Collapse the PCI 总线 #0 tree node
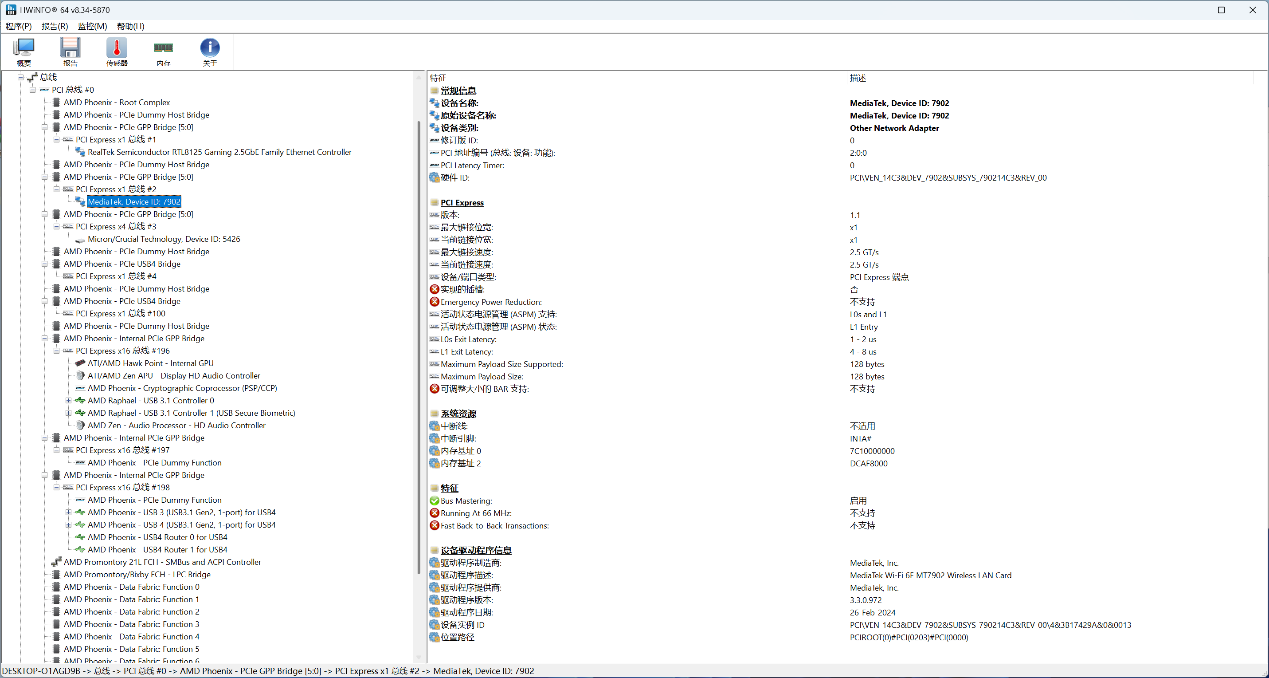 tap(32, 90)
